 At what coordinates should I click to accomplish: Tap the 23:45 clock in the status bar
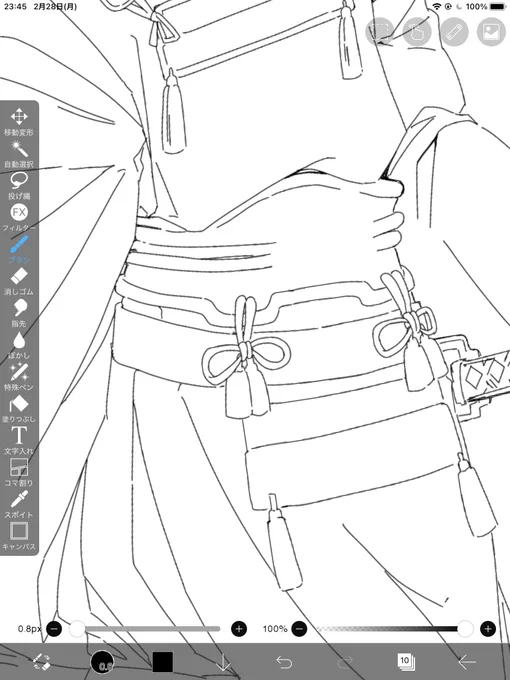[15, 7]
